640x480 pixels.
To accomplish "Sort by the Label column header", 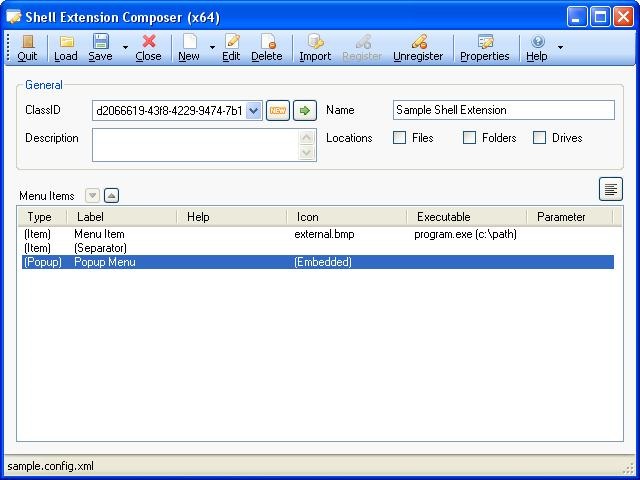I will click(x=122, y=217).
